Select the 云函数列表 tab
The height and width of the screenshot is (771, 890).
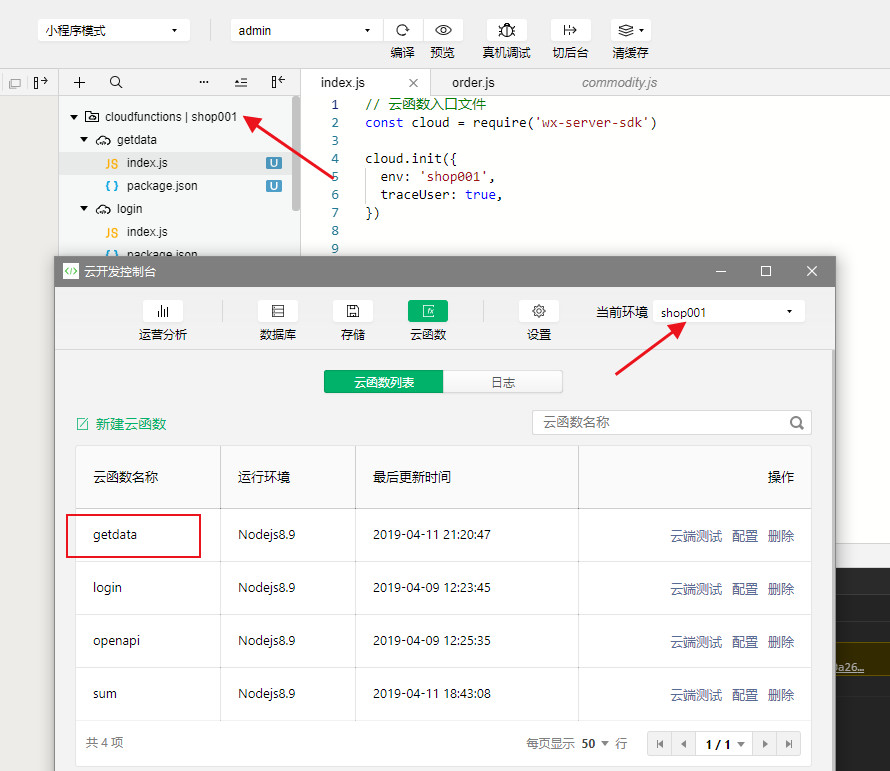pos(384,382)
